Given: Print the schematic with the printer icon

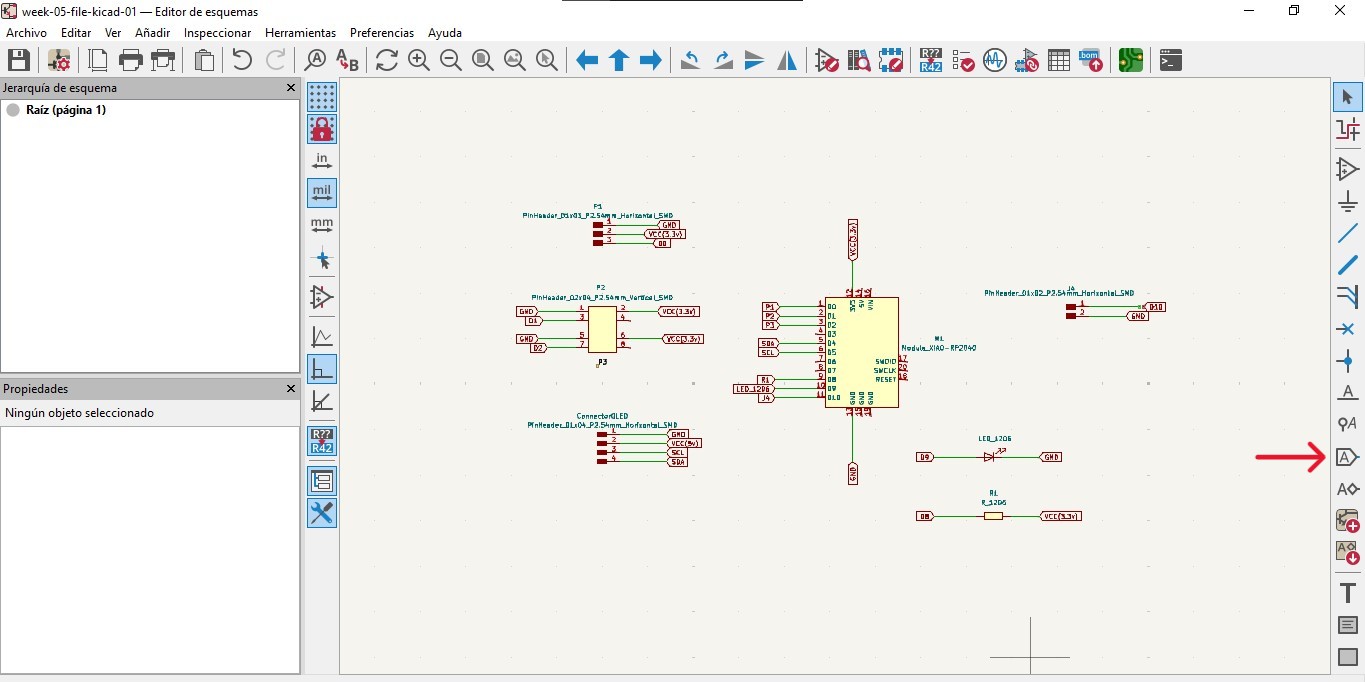Looking at the screenshot, I should click(130, 60).
